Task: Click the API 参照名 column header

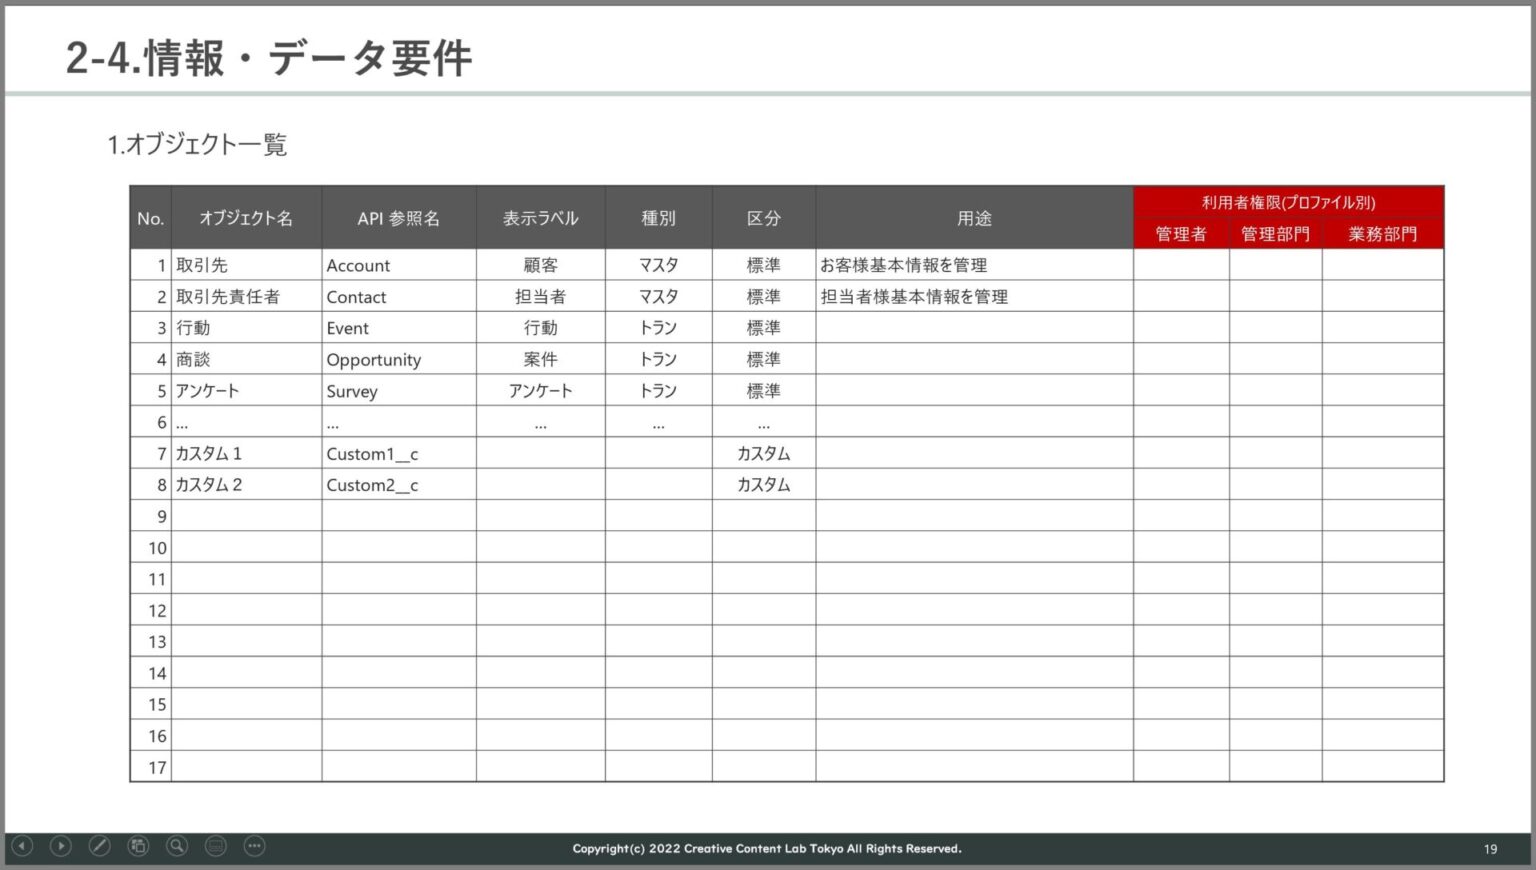Action: tap(398, 218)
